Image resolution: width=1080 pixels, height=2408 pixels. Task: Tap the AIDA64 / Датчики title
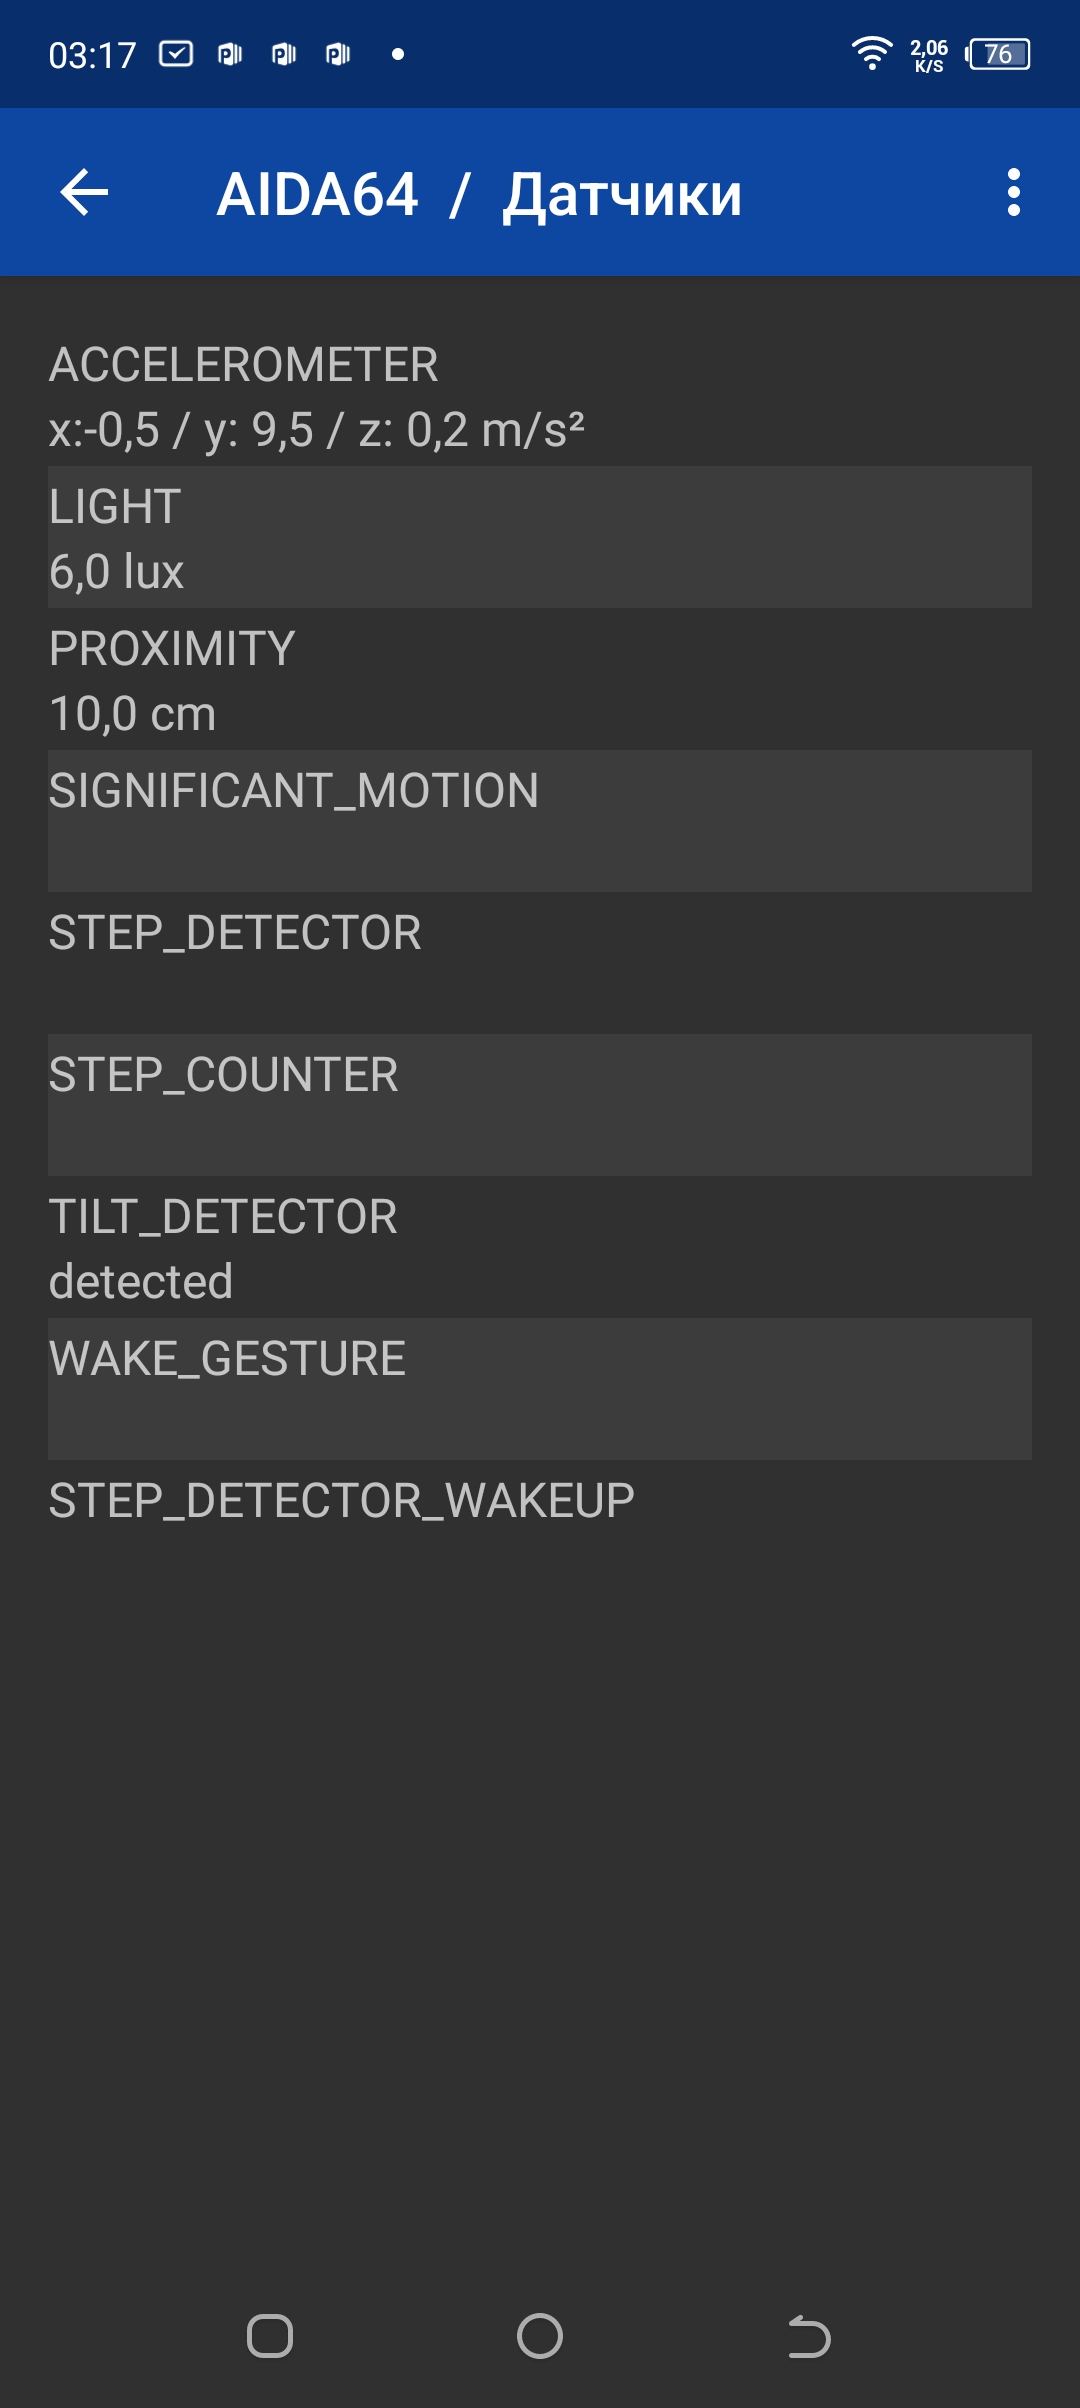pos(479,194)
